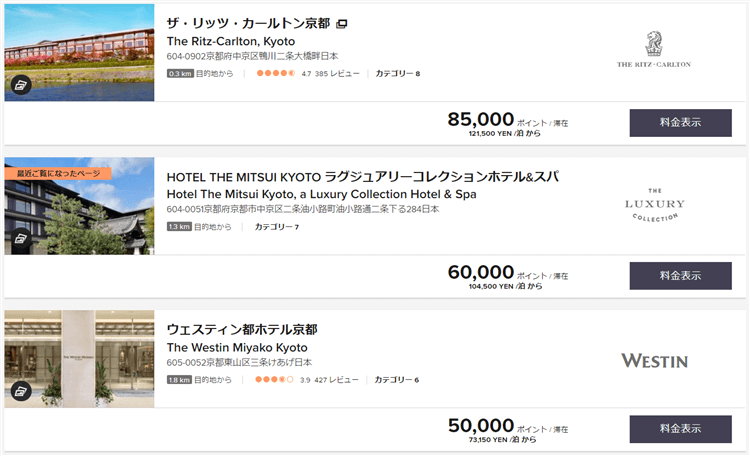Open the Hotel The Mitsui Kyoto gallery icon
The height and width of the screenshot is (456, 750).
21,239
